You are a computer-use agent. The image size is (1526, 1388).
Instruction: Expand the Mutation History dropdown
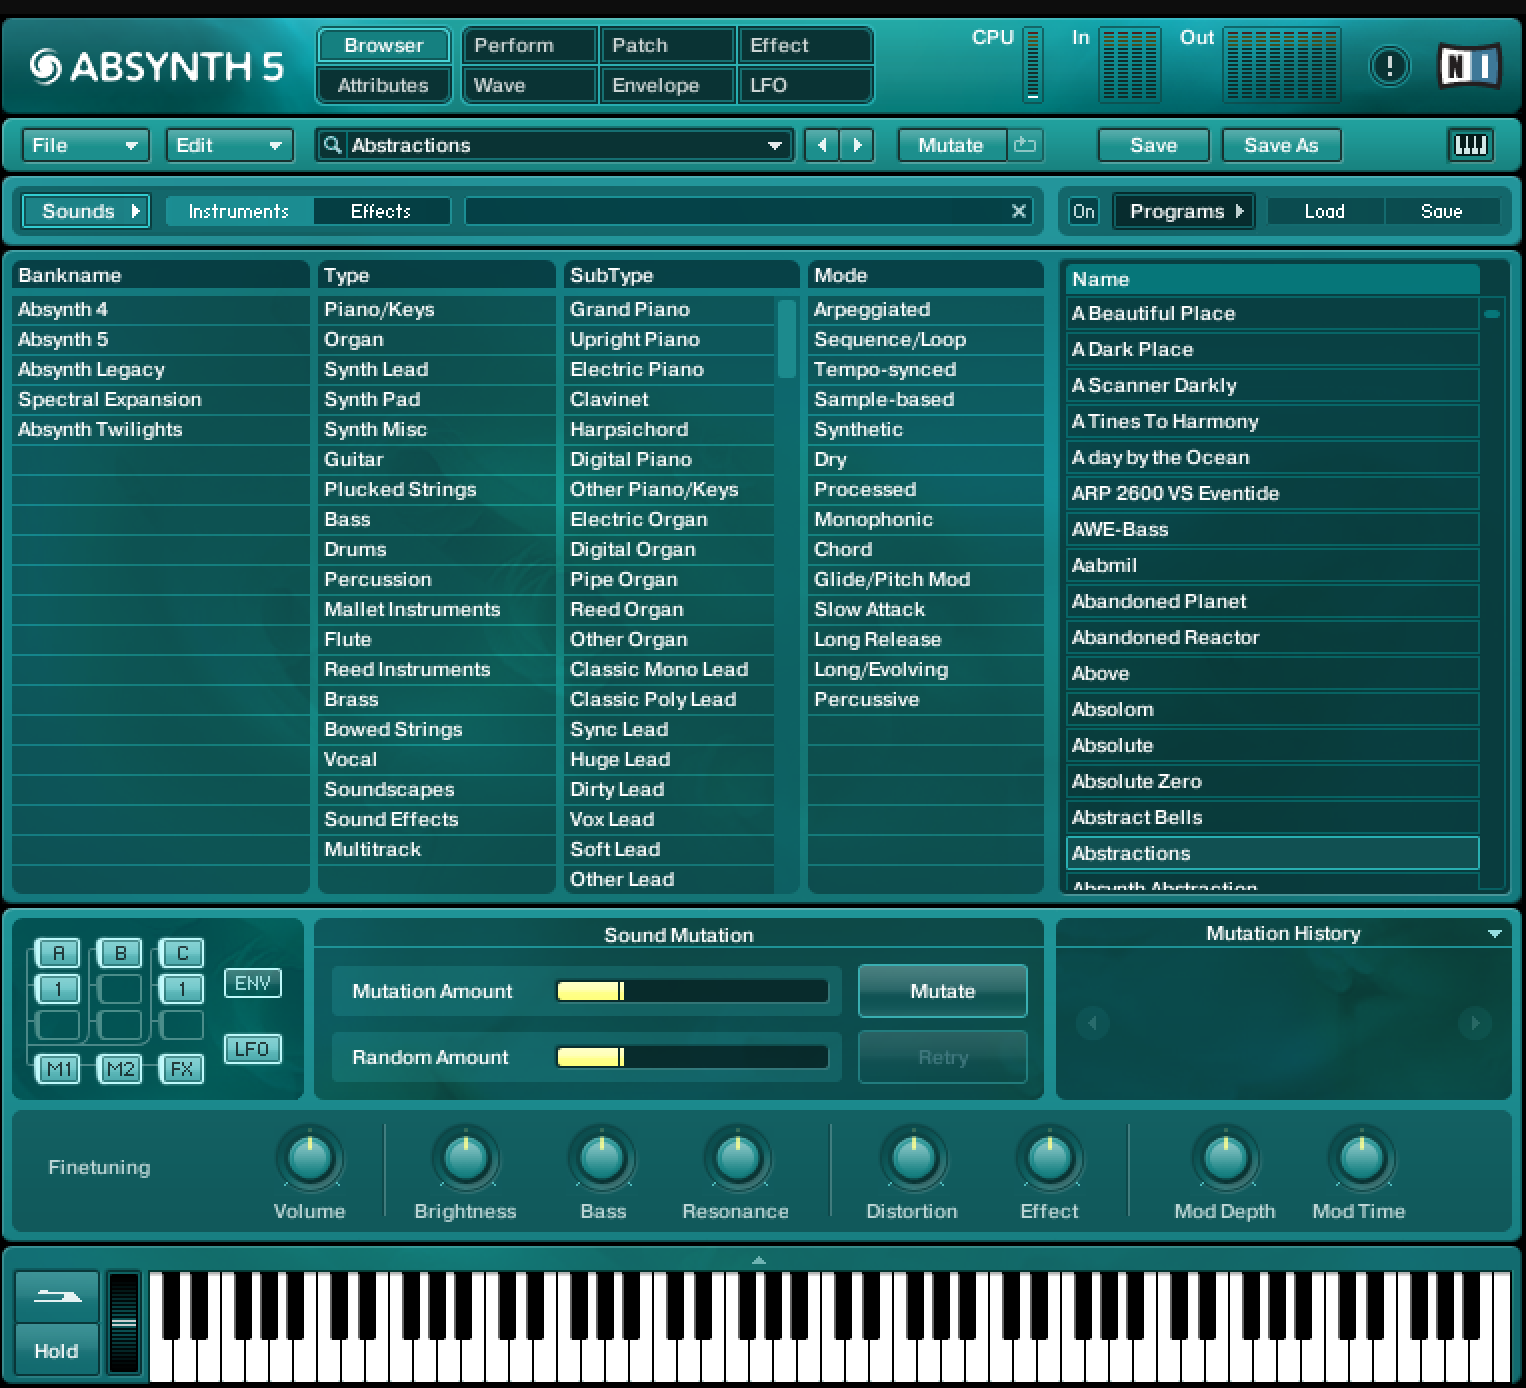point(1496,932)
